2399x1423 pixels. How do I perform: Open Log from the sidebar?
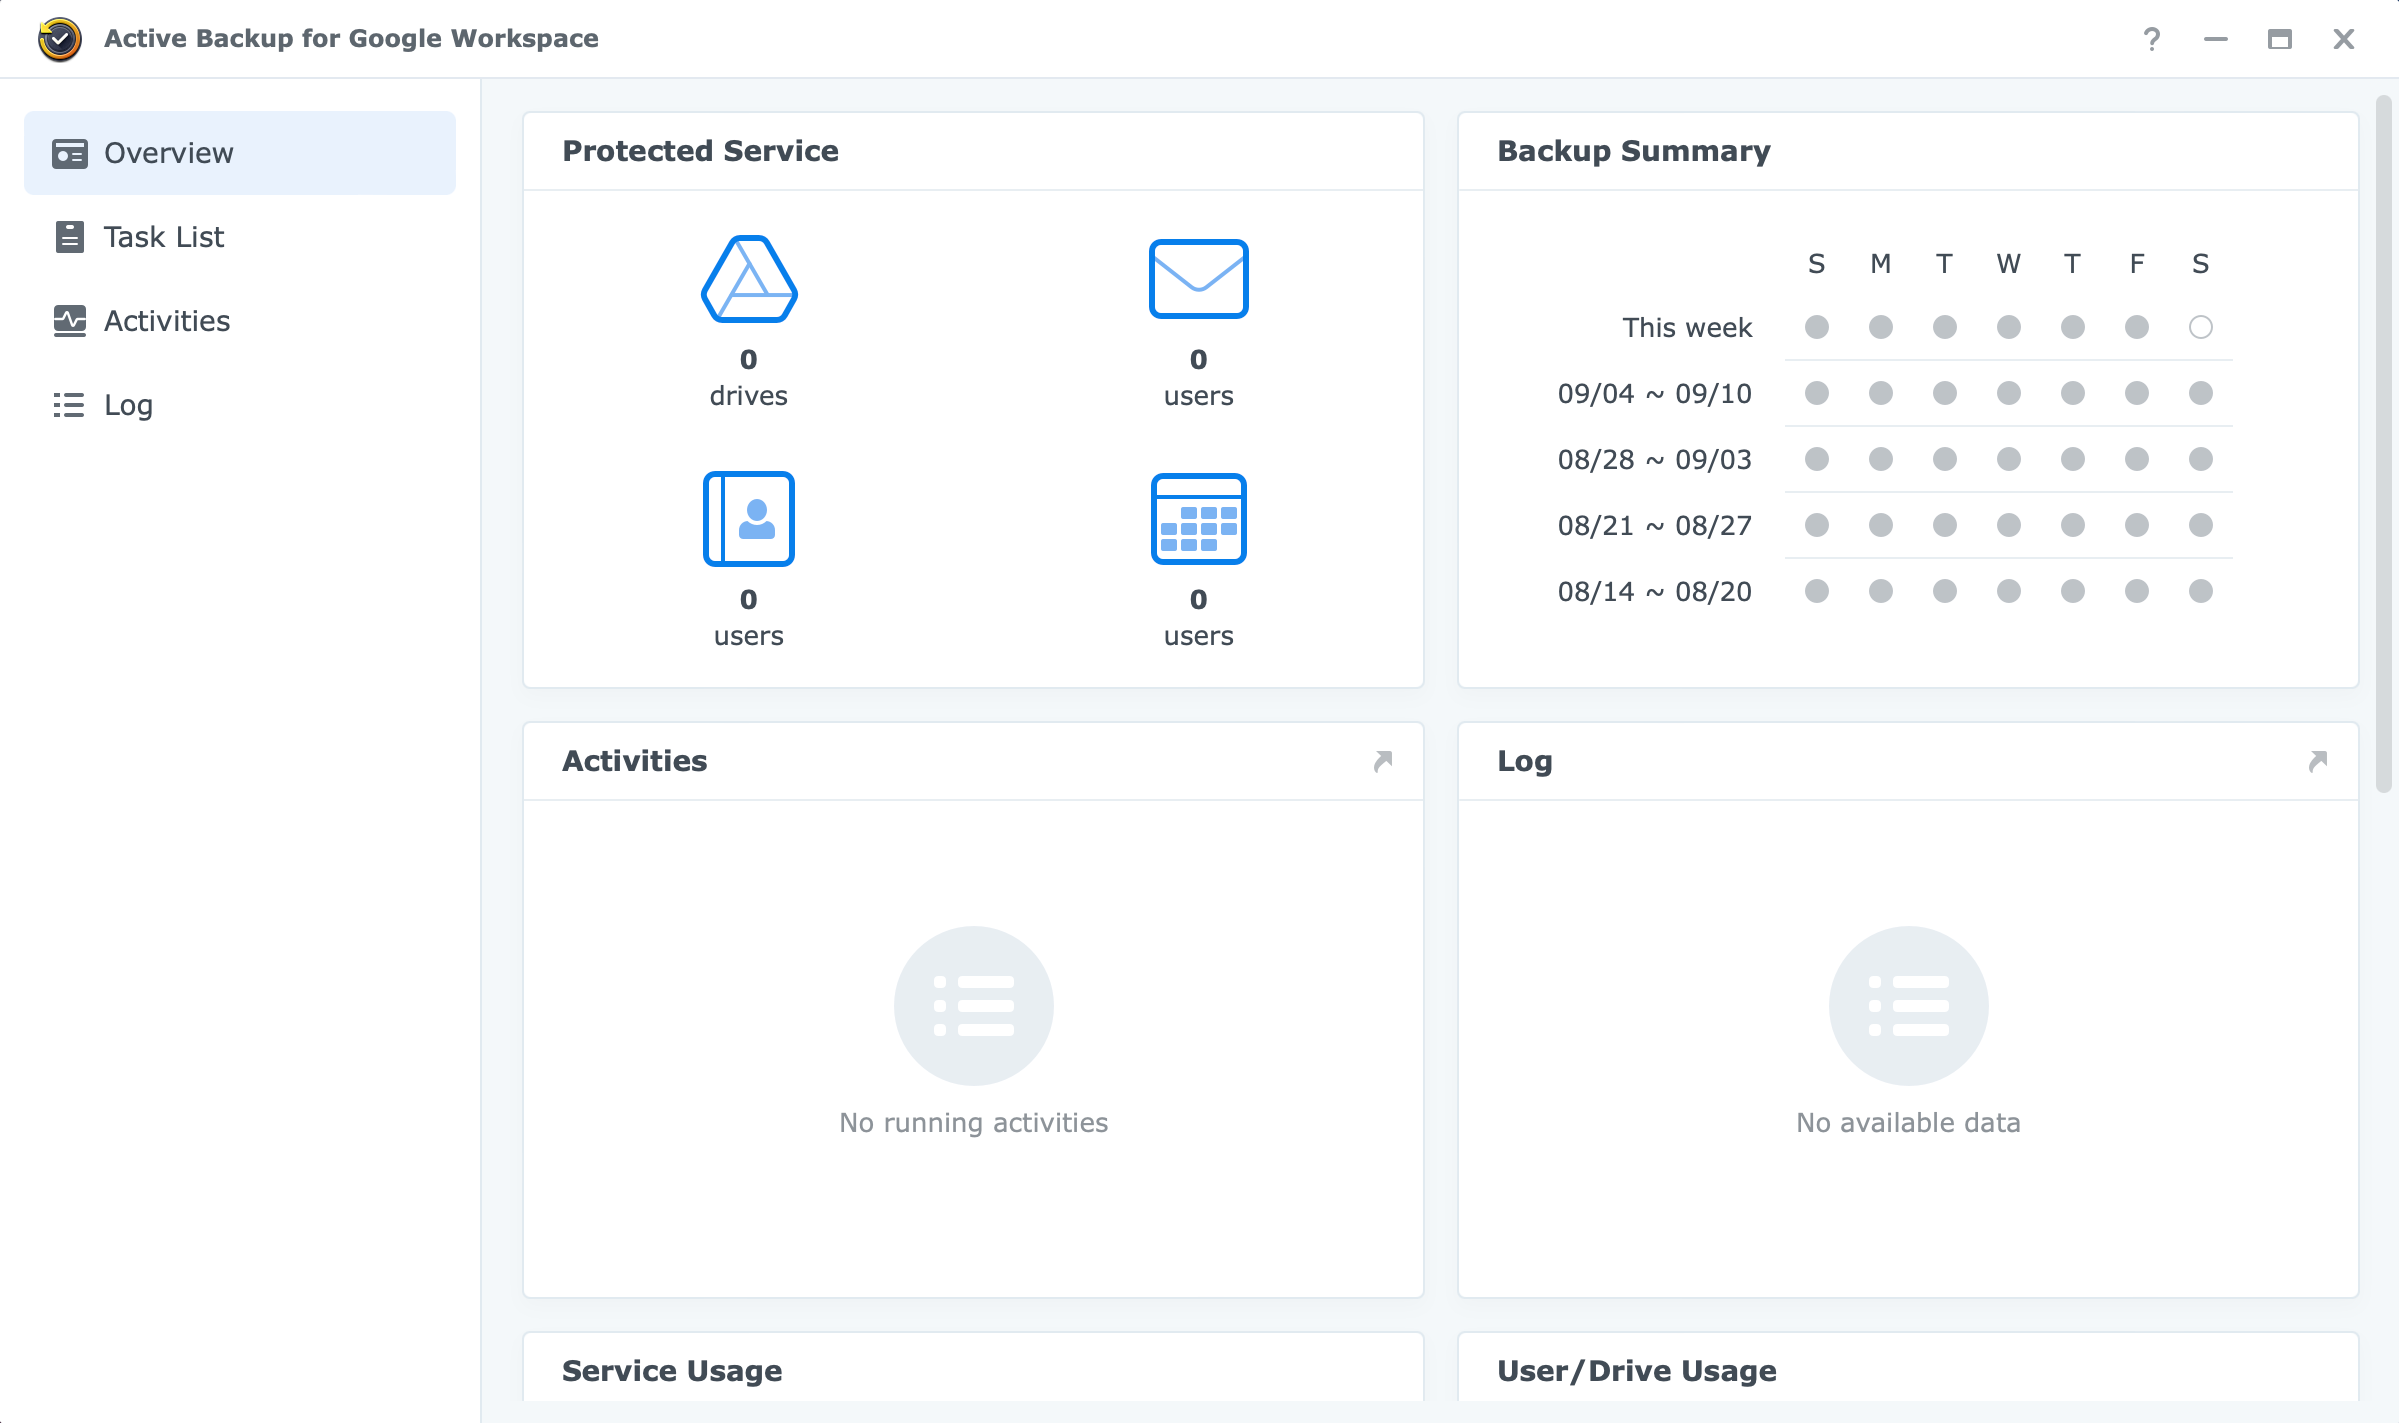240,405
